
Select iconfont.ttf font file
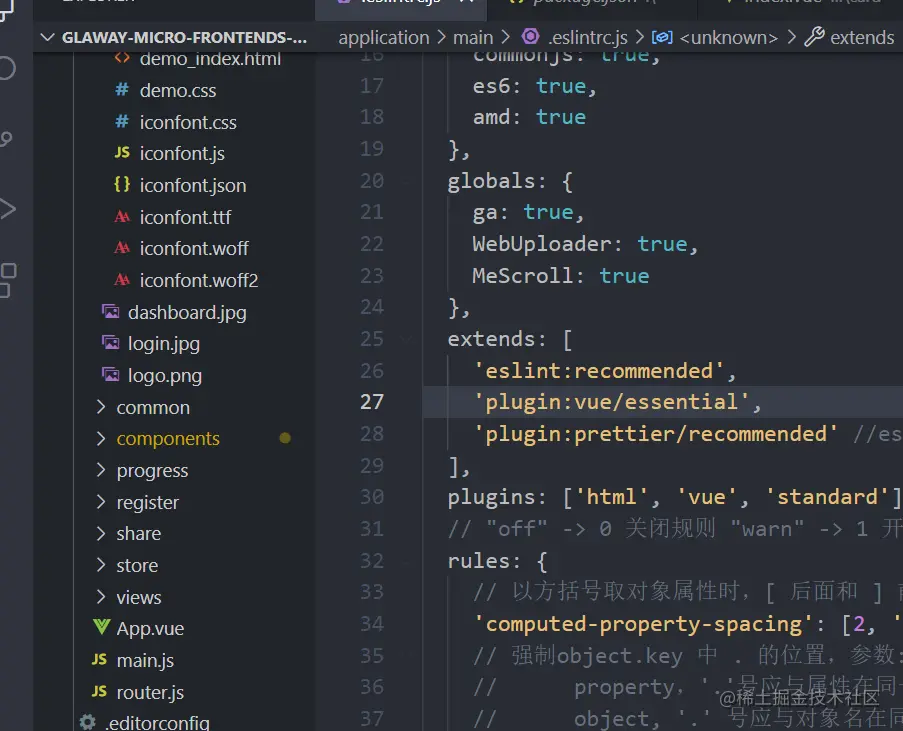pyautogui.click(x=185, y=217)
